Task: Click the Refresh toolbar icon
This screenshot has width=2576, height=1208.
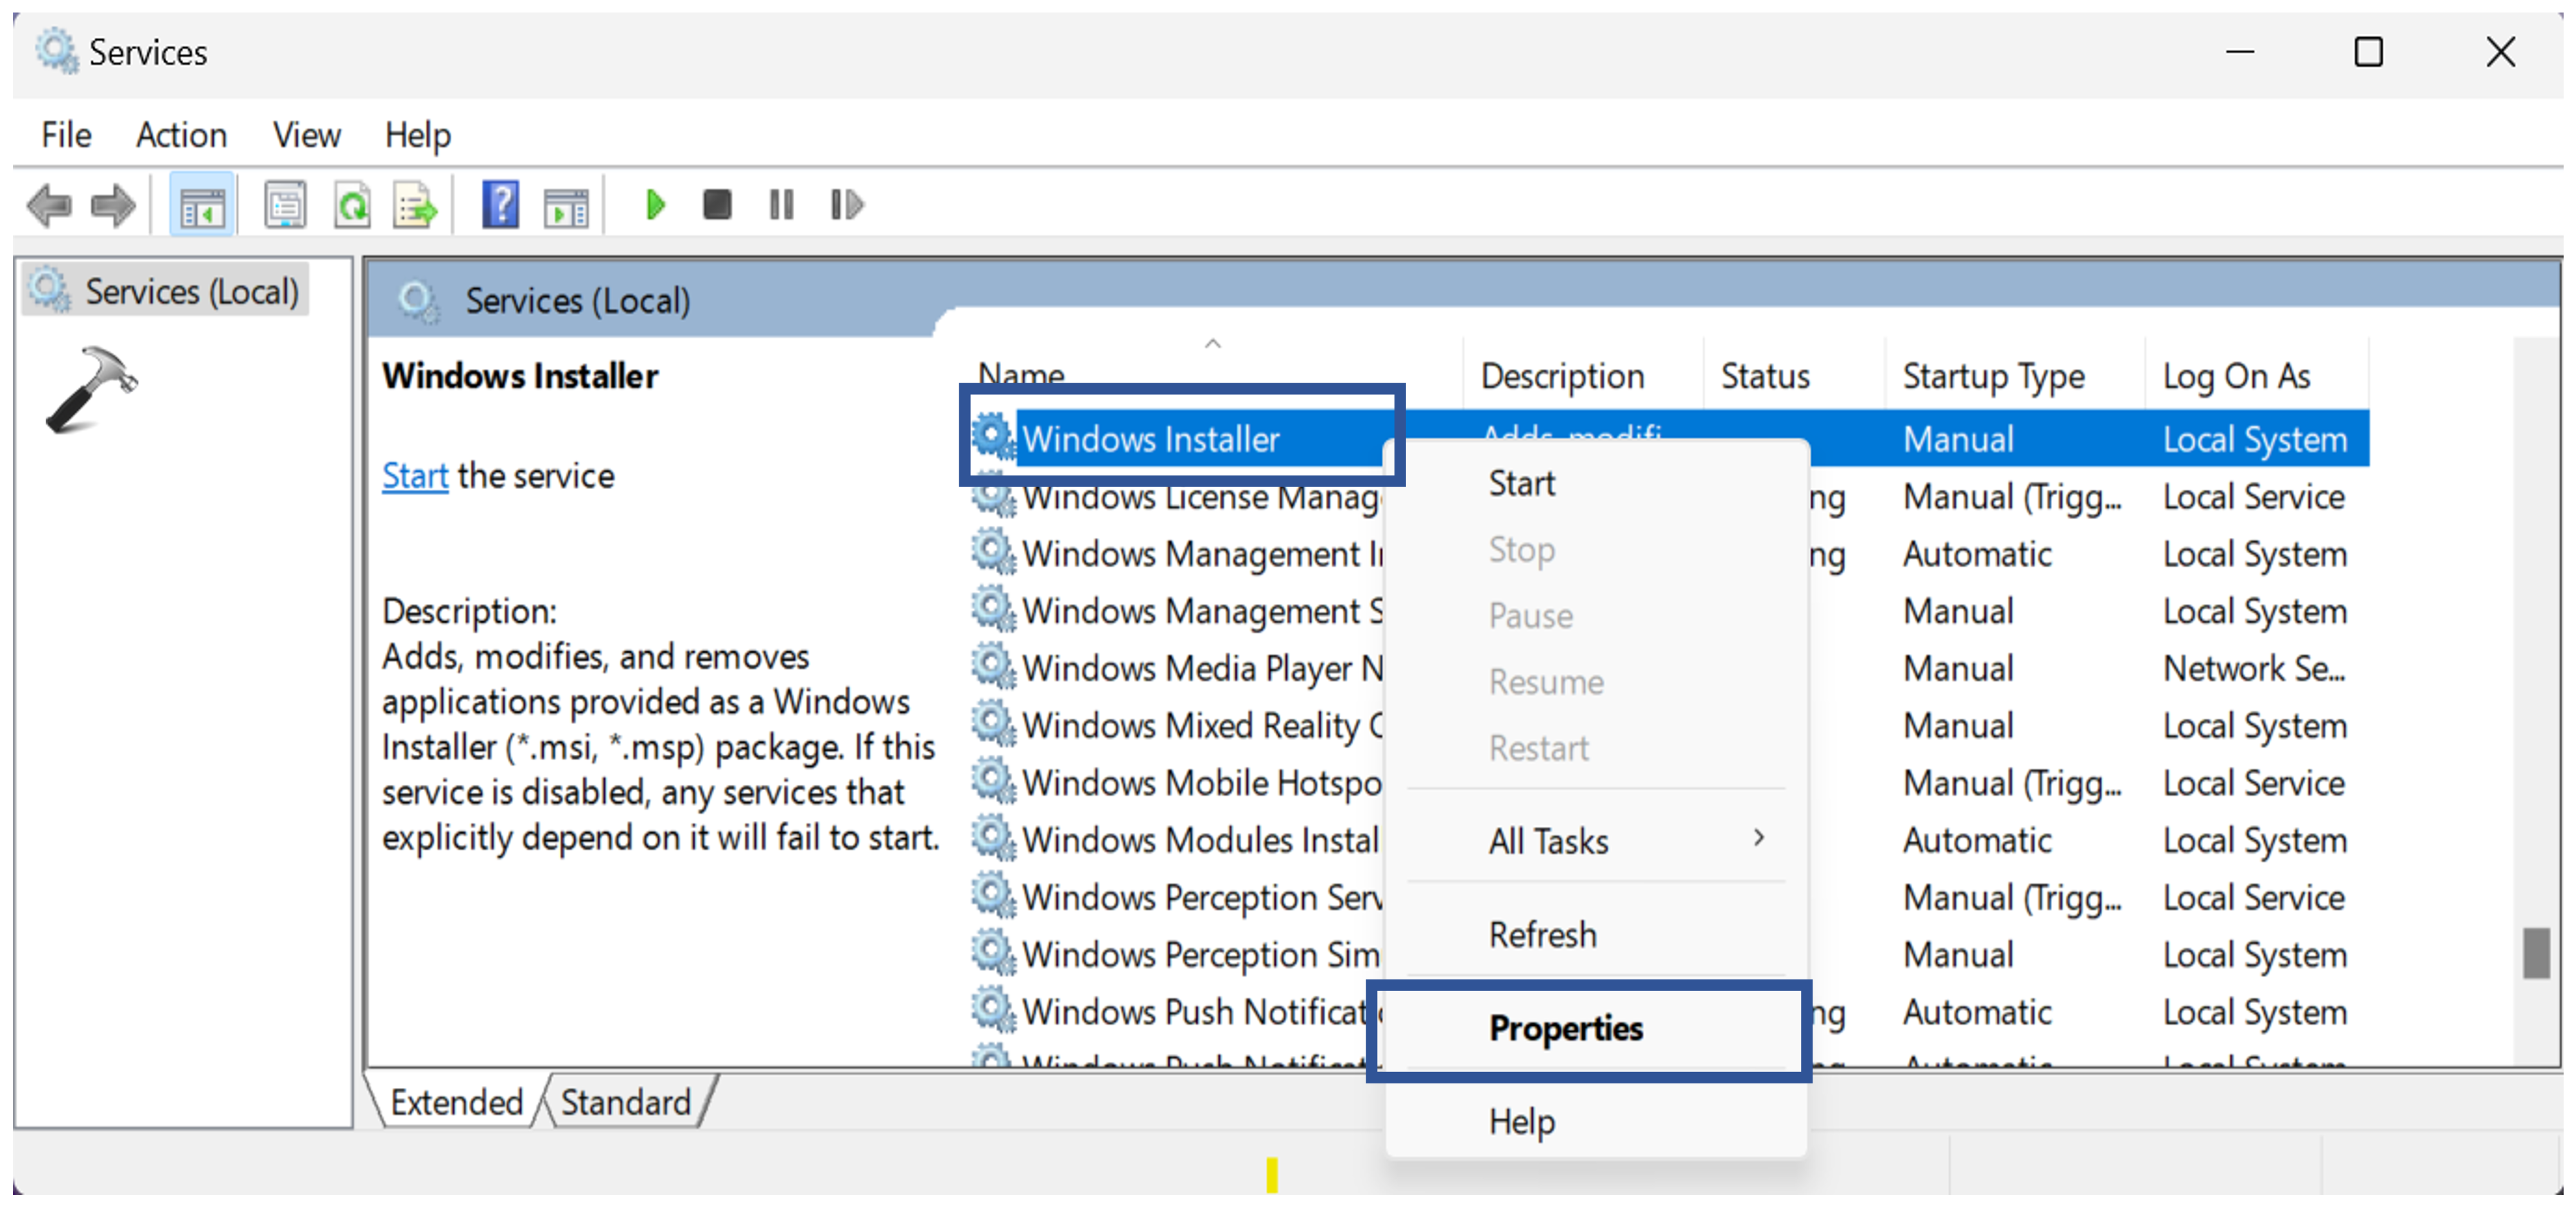Action: 352,206
